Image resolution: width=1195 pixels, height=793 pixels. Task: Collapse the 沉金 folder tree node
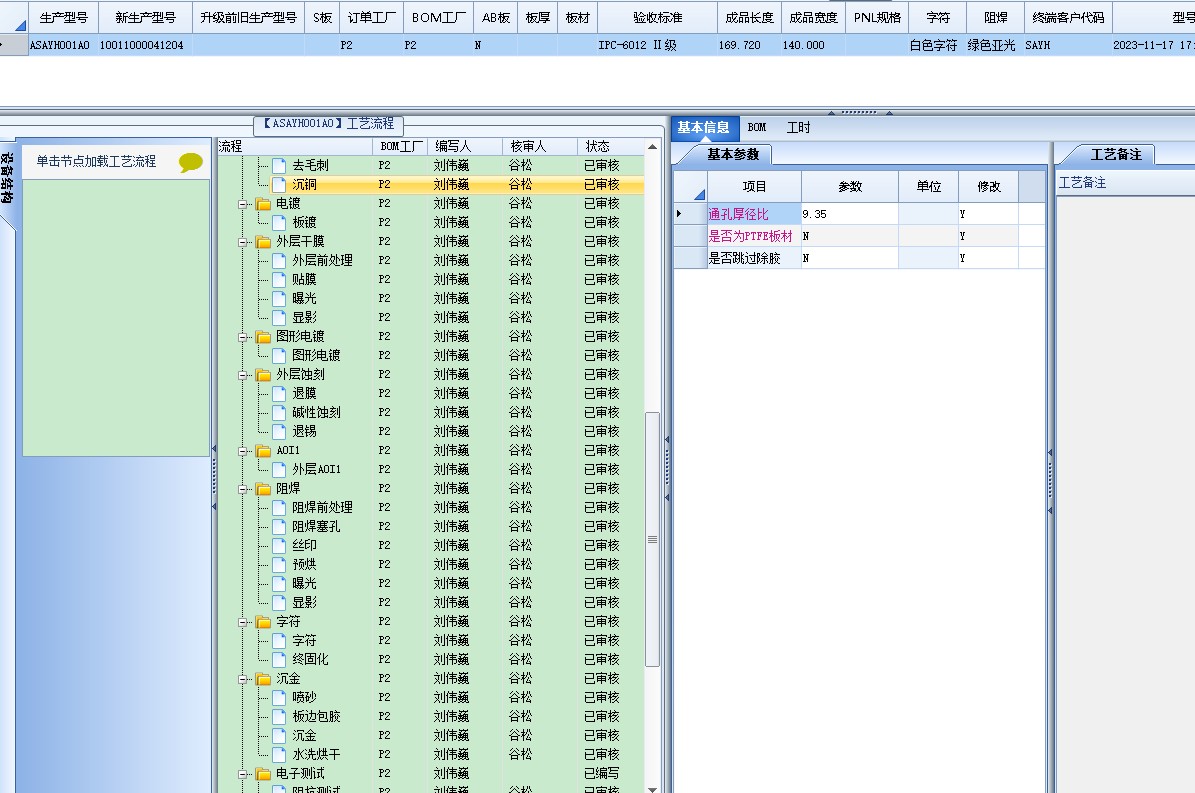pos(243,679)
